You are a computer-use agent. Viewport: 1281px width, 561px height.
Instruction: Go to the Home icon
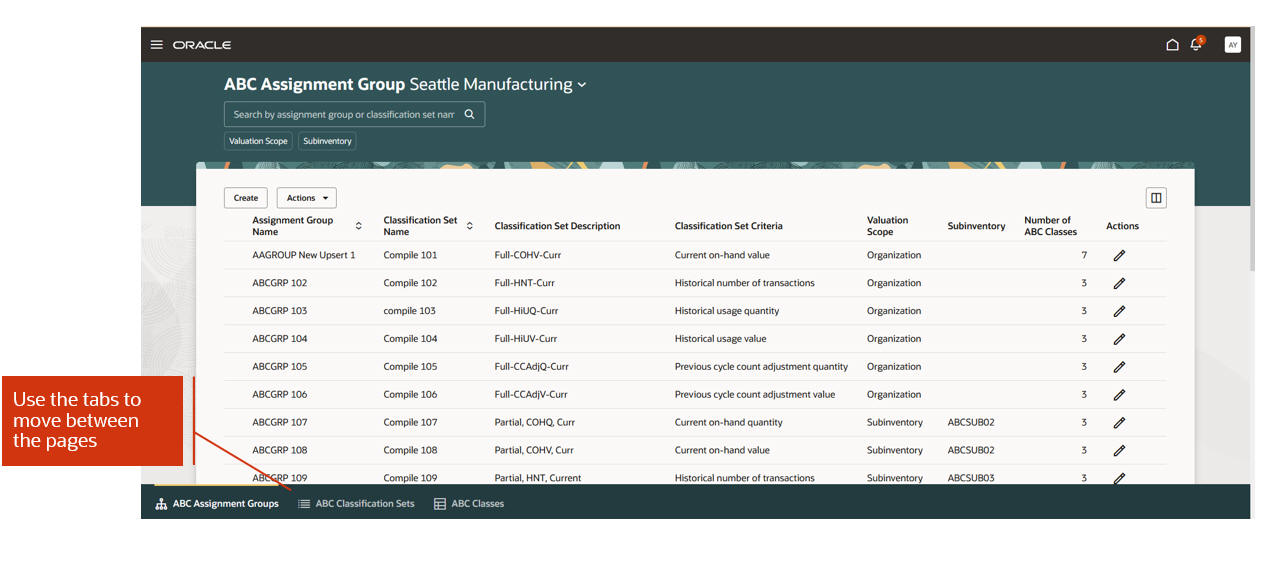[x=1172, y=45]
